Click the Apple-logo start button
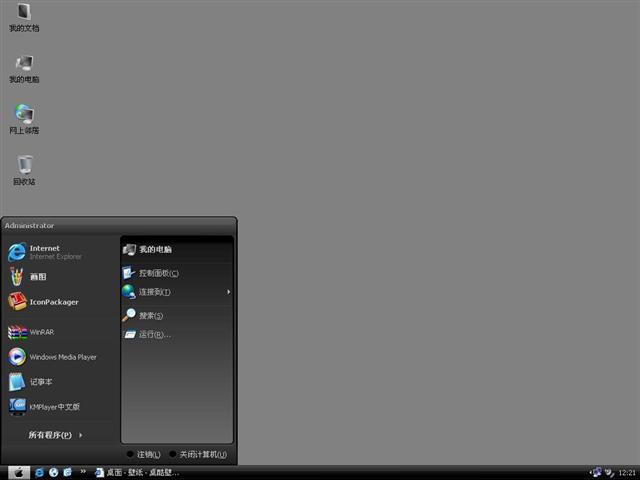The width and height of the screenshot is (640, 480). (19, 473)
